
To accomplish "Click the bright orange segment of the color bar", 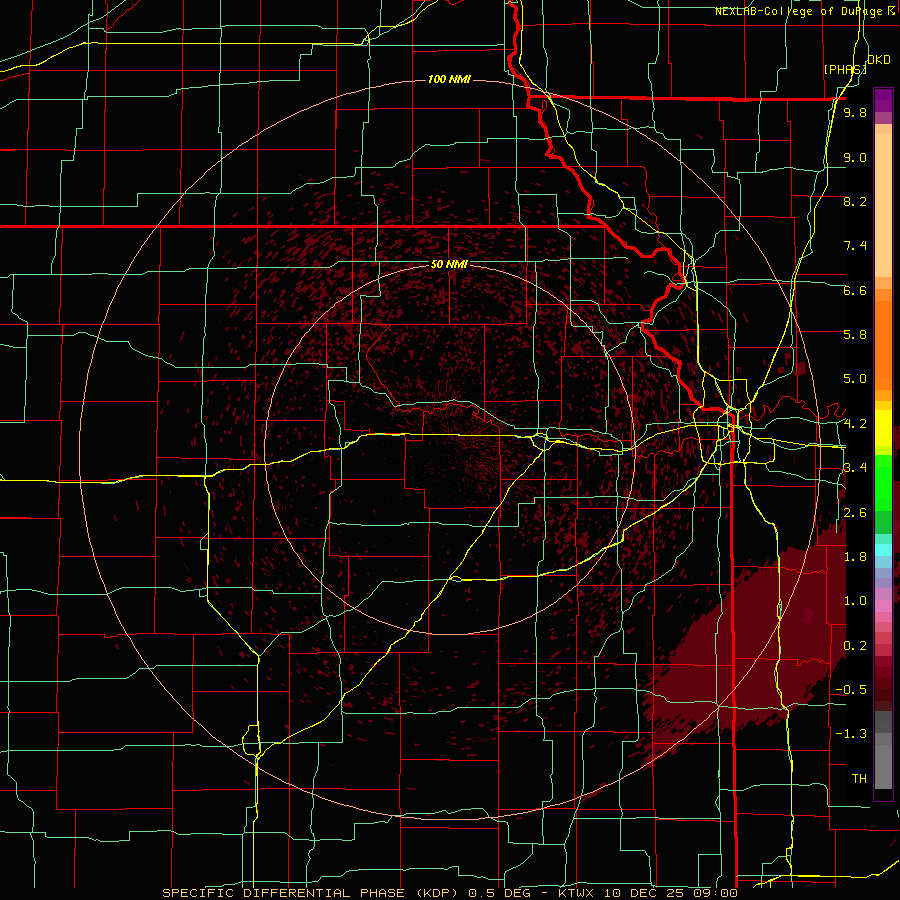I will [883, 344].
